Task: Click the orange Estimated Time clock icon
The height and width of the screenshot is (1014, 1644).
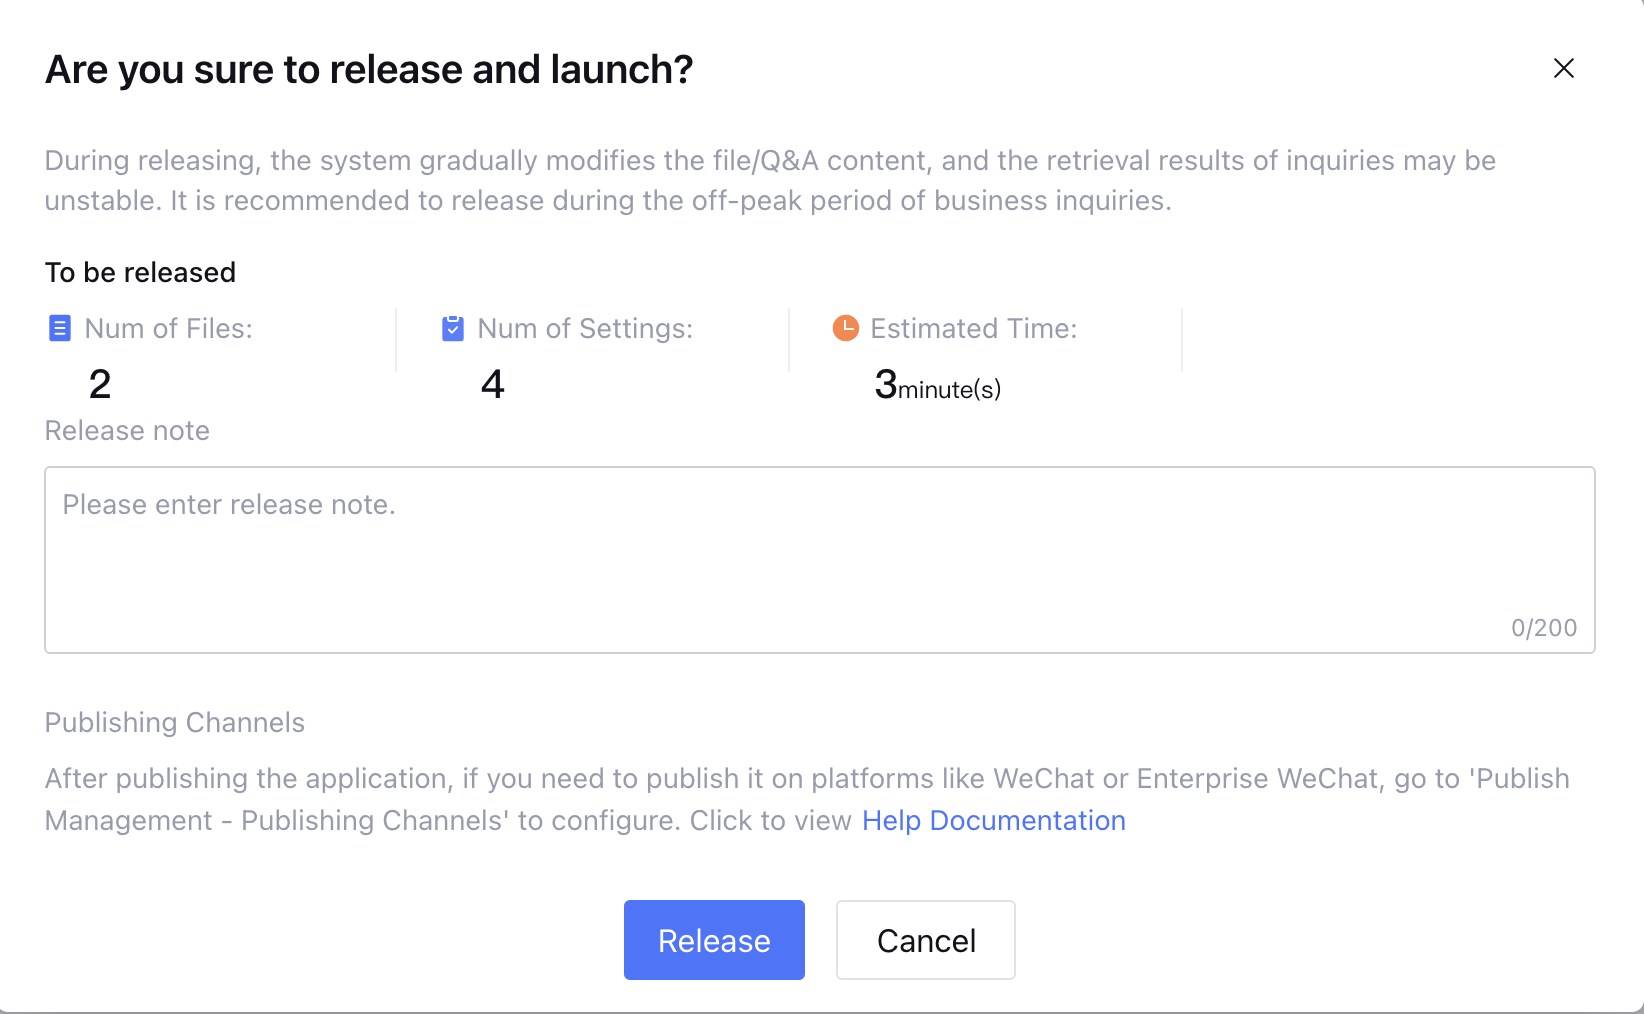Action: [x=846, y=328]
